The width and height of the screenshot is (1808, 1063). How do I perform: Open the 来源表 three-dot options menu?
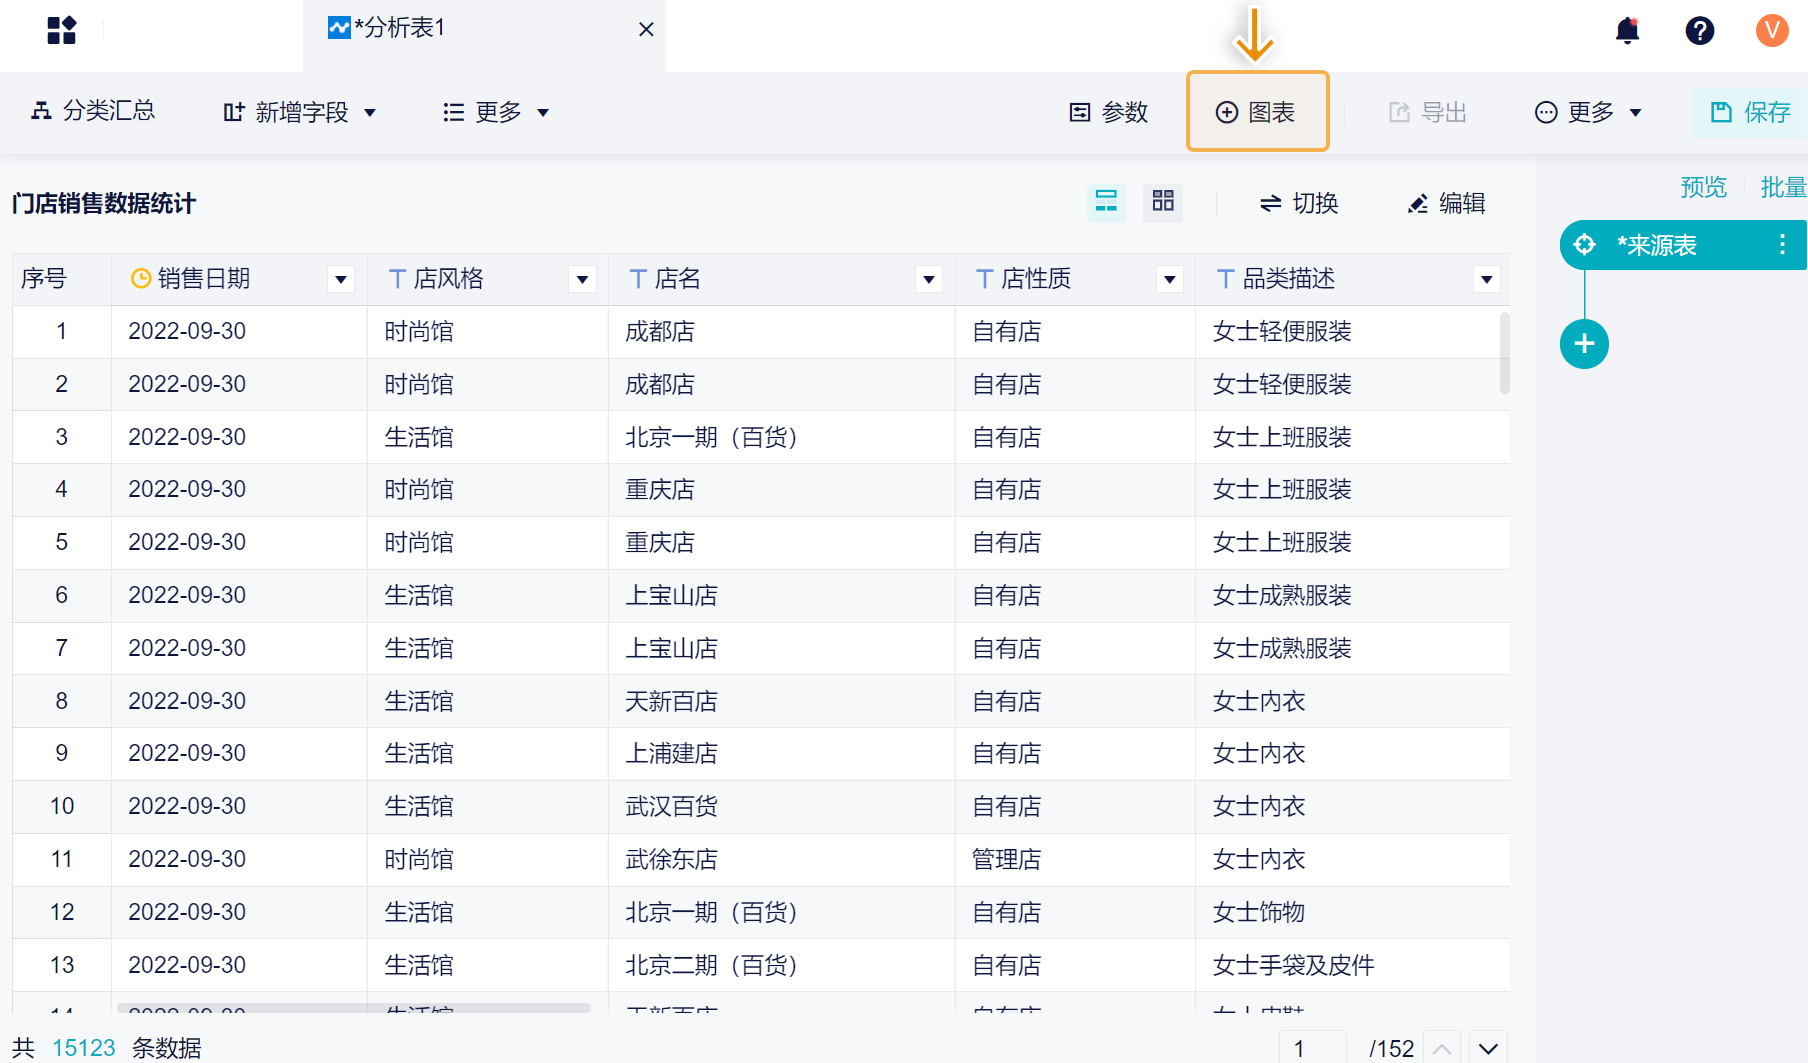(x=1782, y=245)
